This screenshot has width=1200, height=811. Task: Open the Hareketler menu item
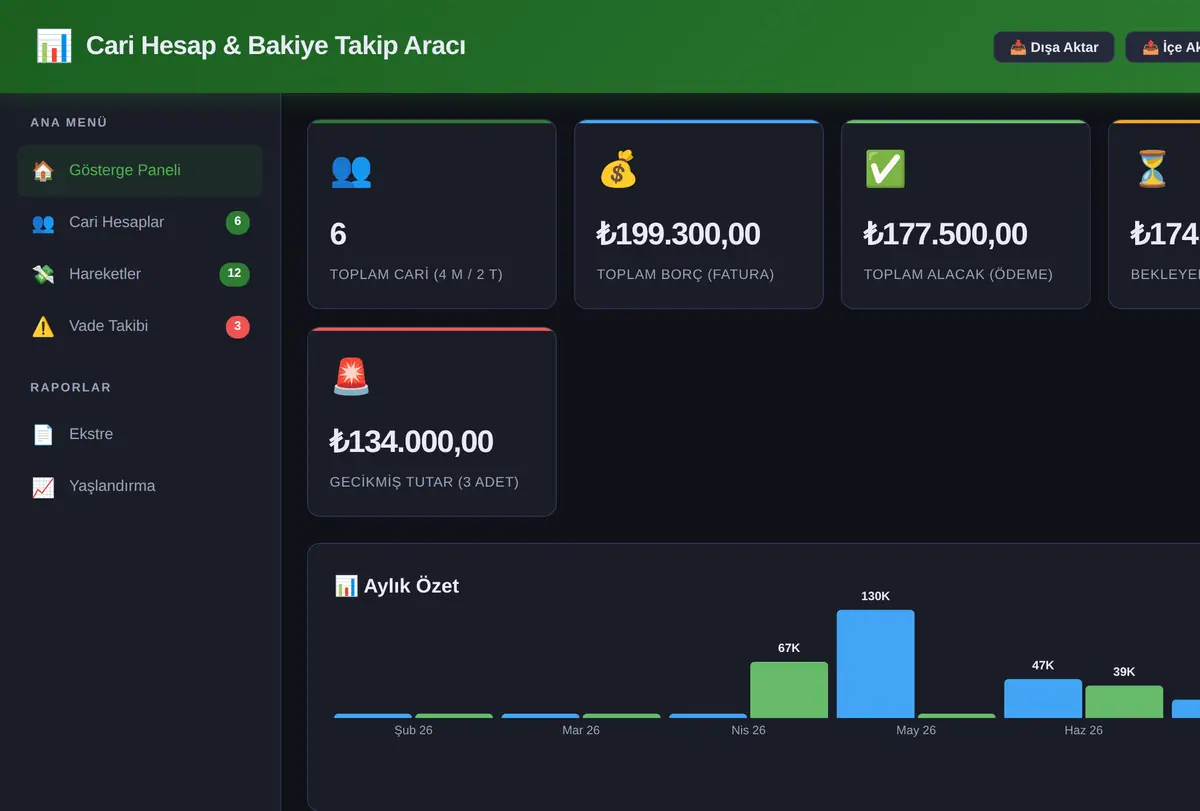coord(140,275)
